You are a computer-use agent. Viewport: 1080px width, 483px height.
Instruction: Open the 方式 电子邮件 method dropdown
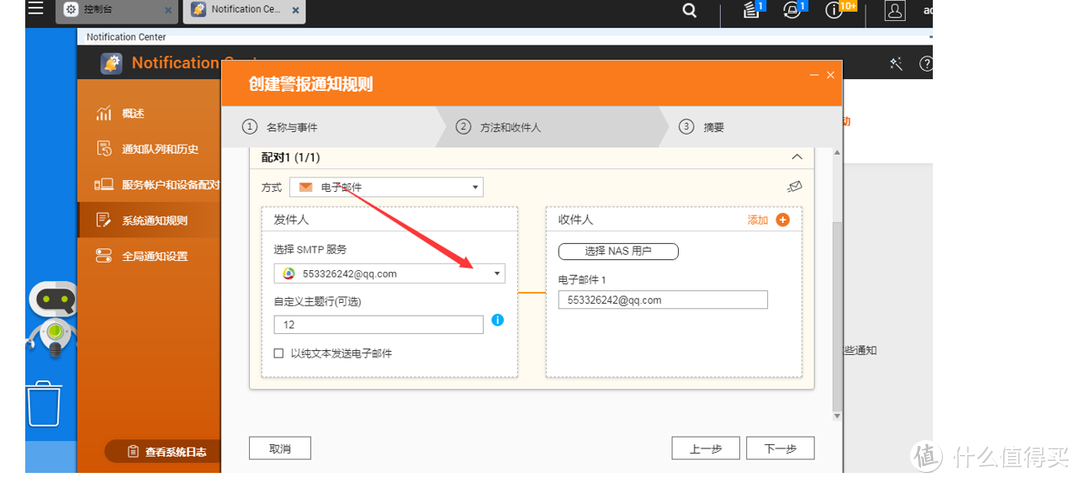(x=386, y=187)
